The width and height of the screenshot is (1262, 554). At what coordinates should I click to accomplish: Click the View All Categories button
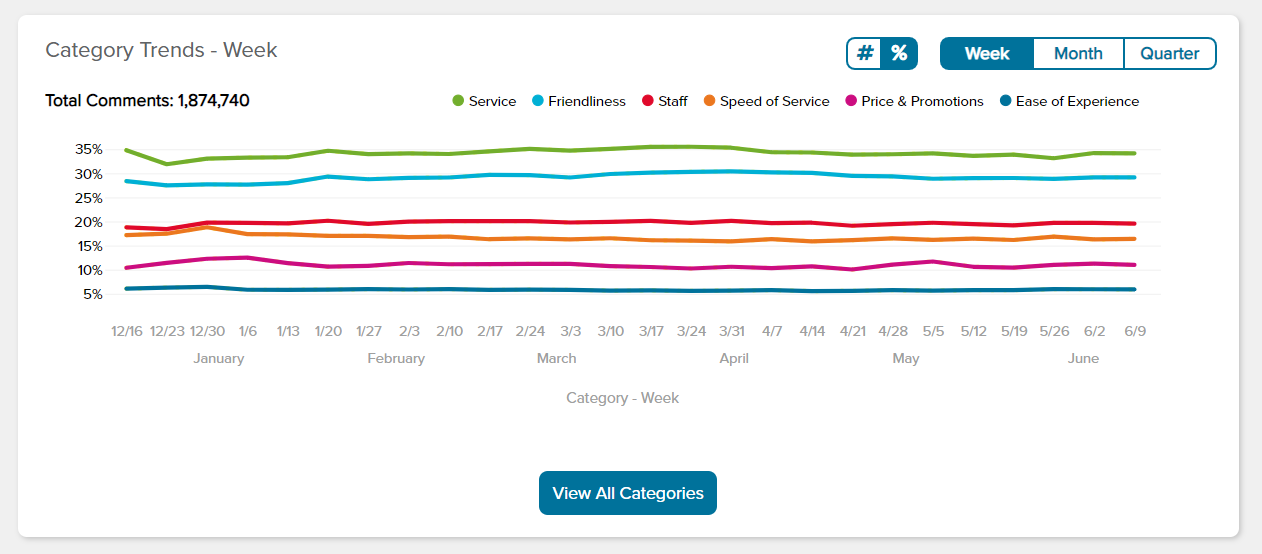pos(628,493)
